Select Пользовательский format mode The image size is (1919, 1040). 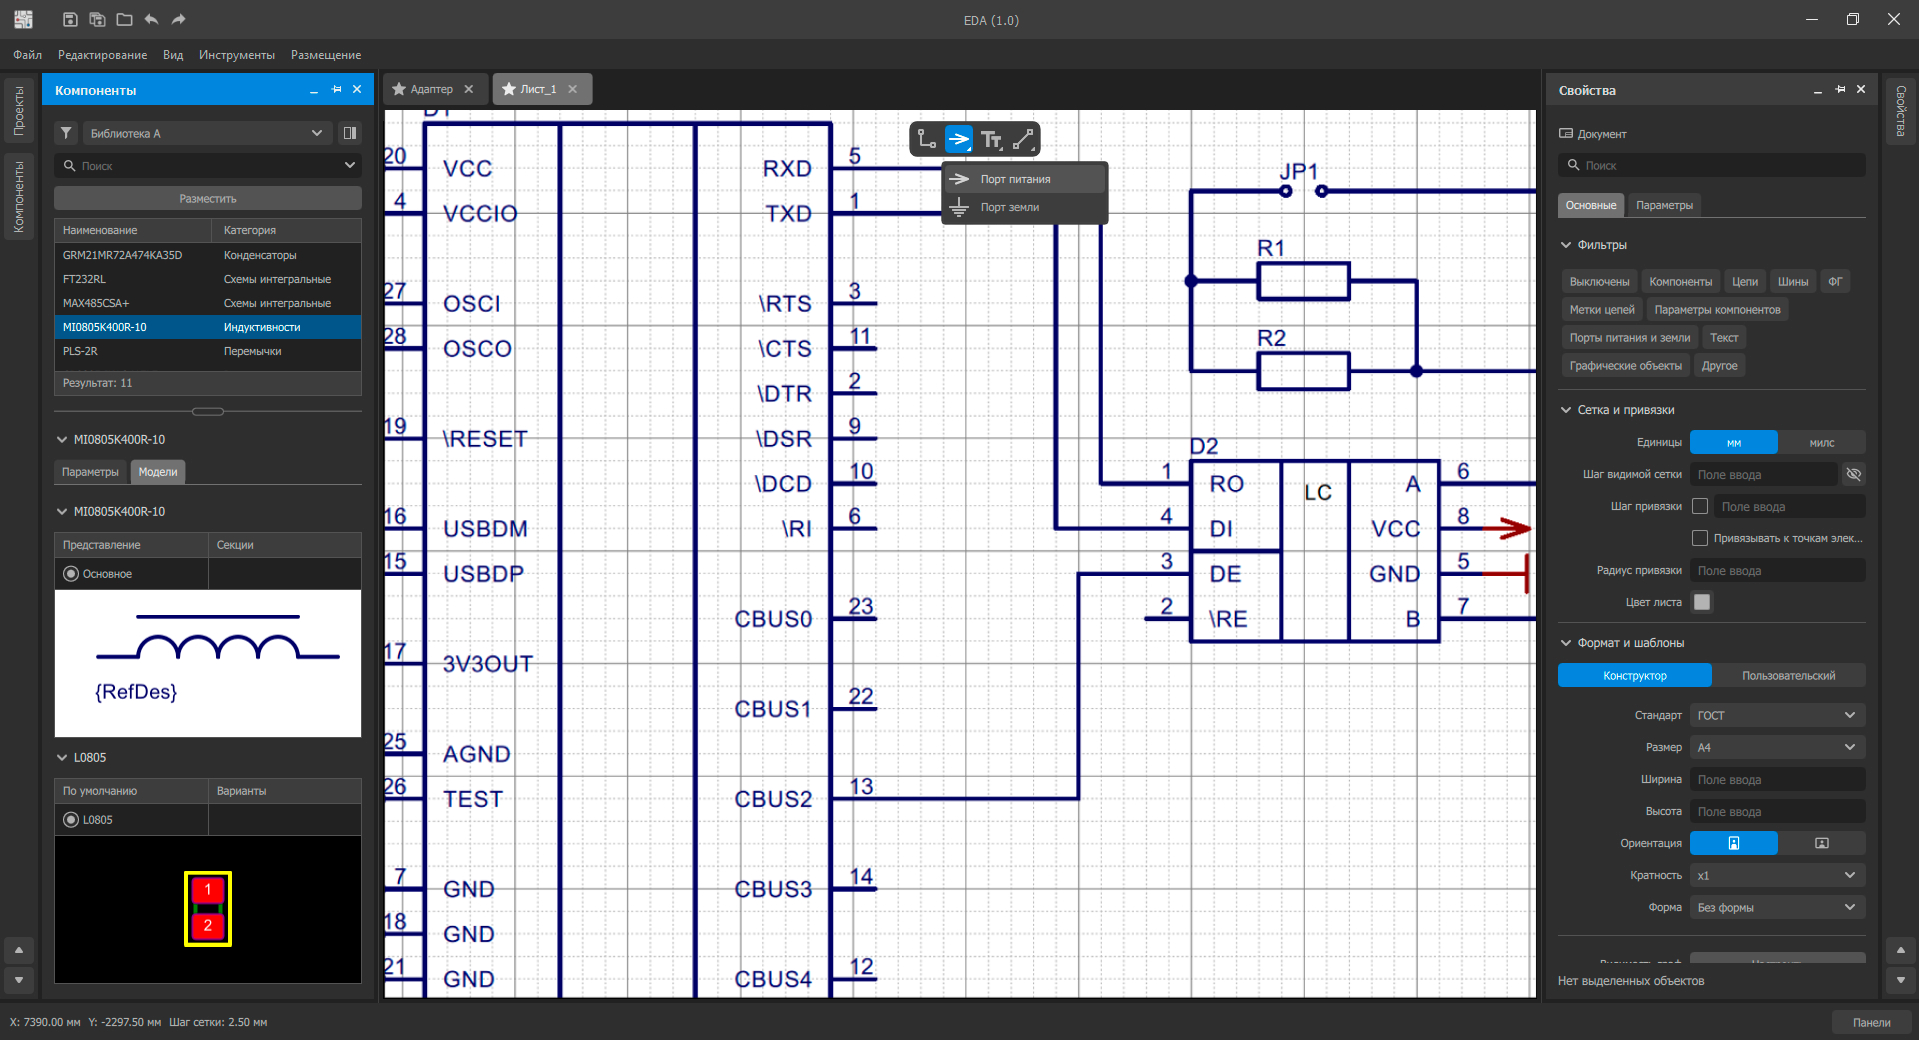click(1789, 675)
